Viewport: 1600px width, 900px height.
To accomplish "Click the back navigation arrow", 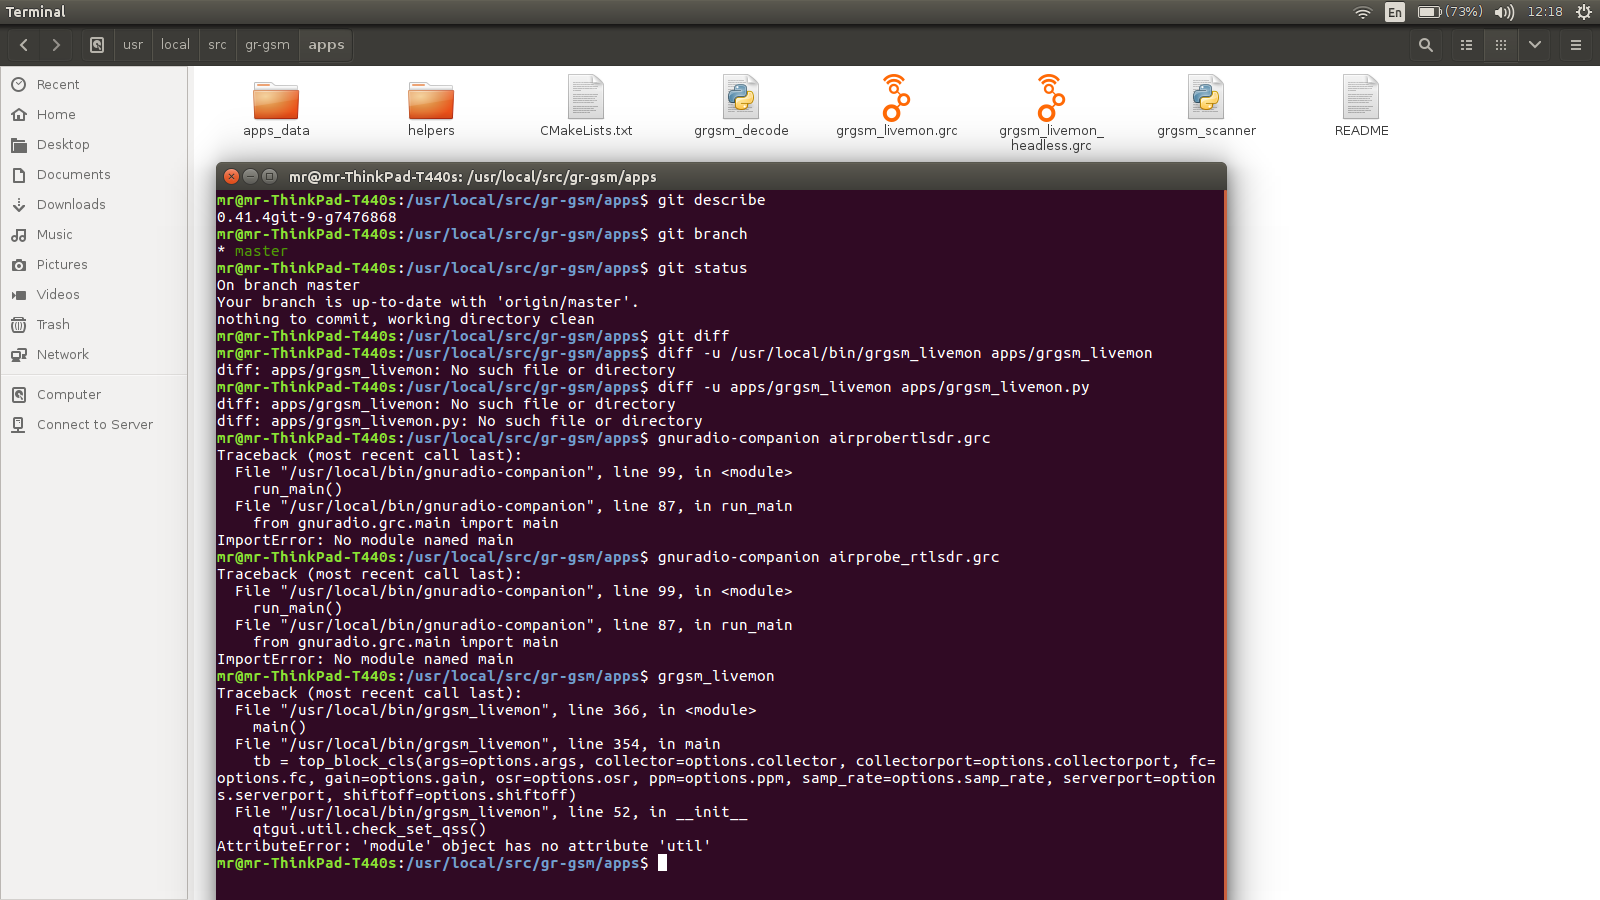I will pyautogui.click(x=23, y=44).
